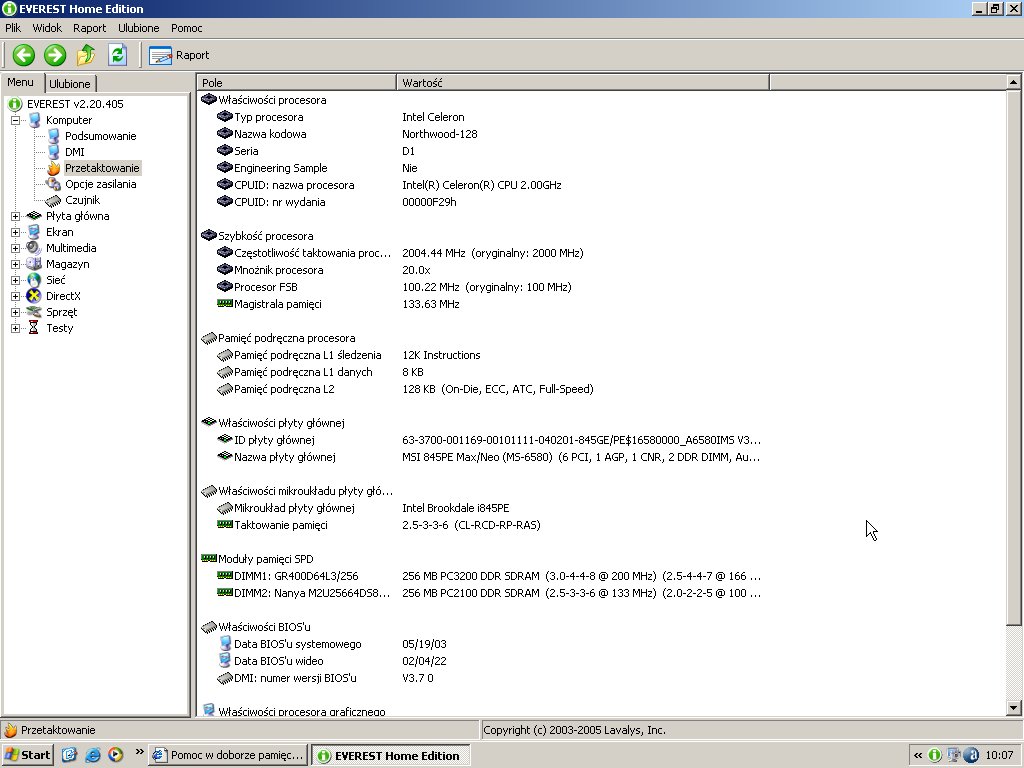Open the Ulubione menu in menu bar
Screen dimensions: 1024x768
tap(138, 28)
